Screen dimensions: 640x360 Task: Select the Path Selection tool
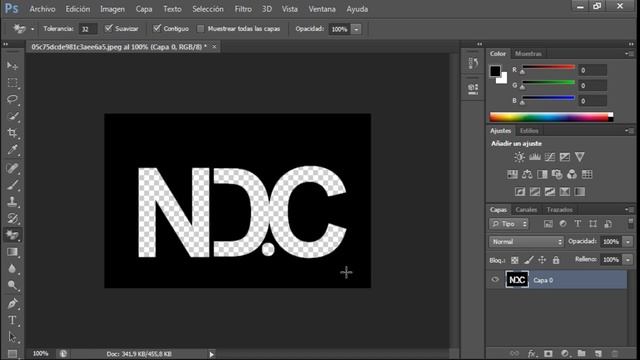12,337
